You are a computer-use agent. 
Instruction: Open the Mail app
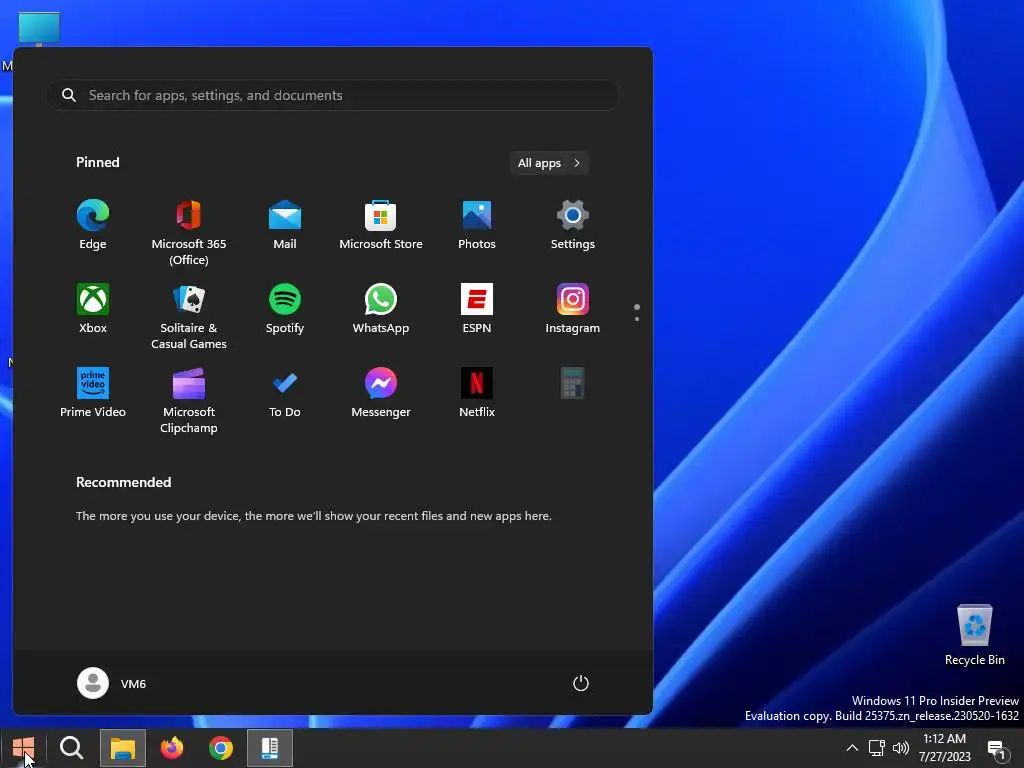(285, 225)
